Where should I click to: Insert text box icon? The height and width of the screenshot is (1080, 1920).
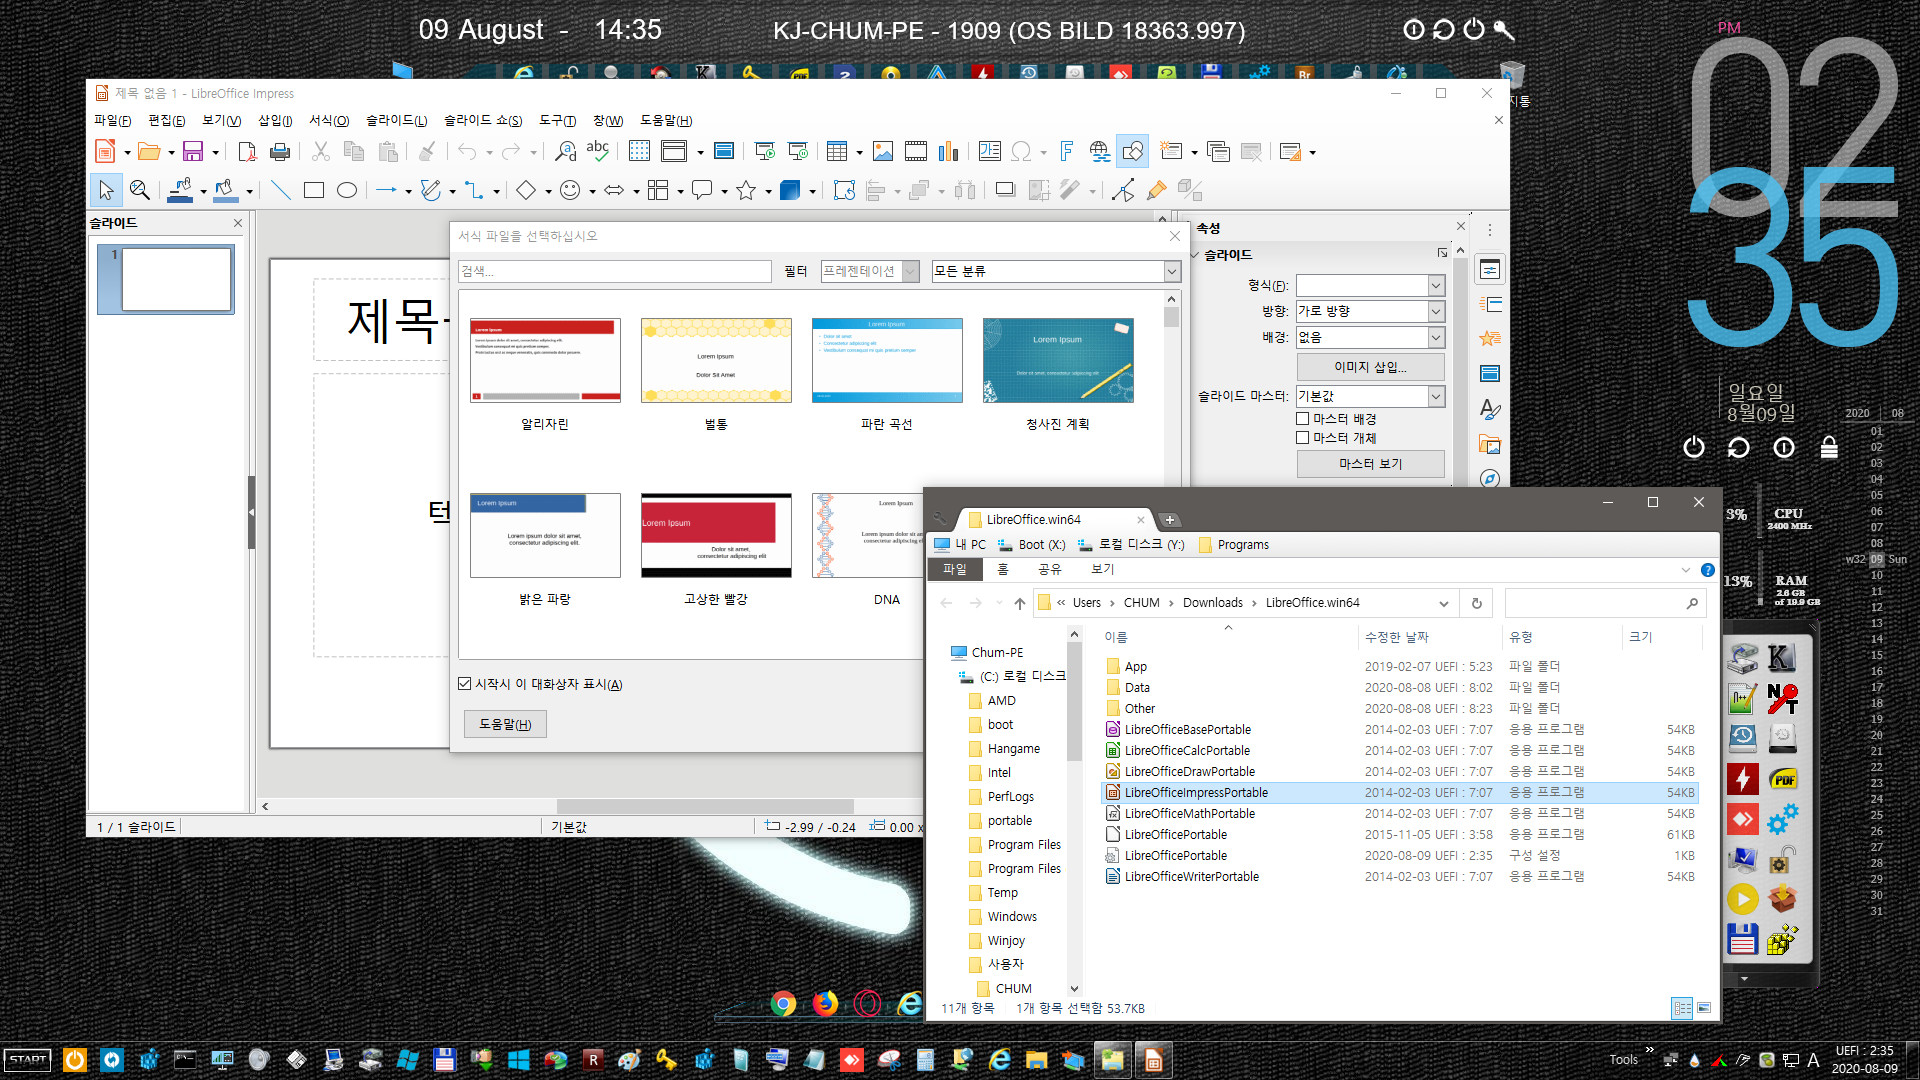point(990,151)
